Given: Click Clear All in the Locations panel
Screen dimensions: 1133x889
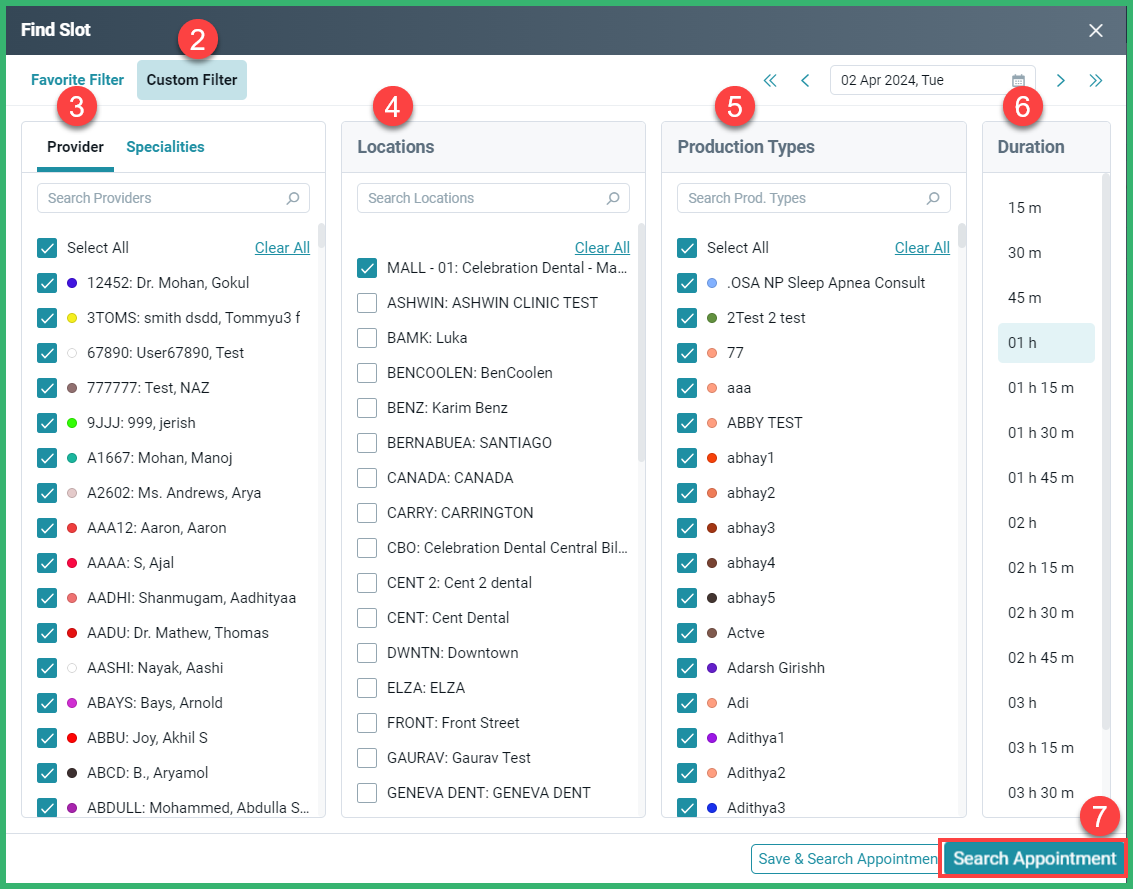Looking at the screenshot, I should point(602,247).
